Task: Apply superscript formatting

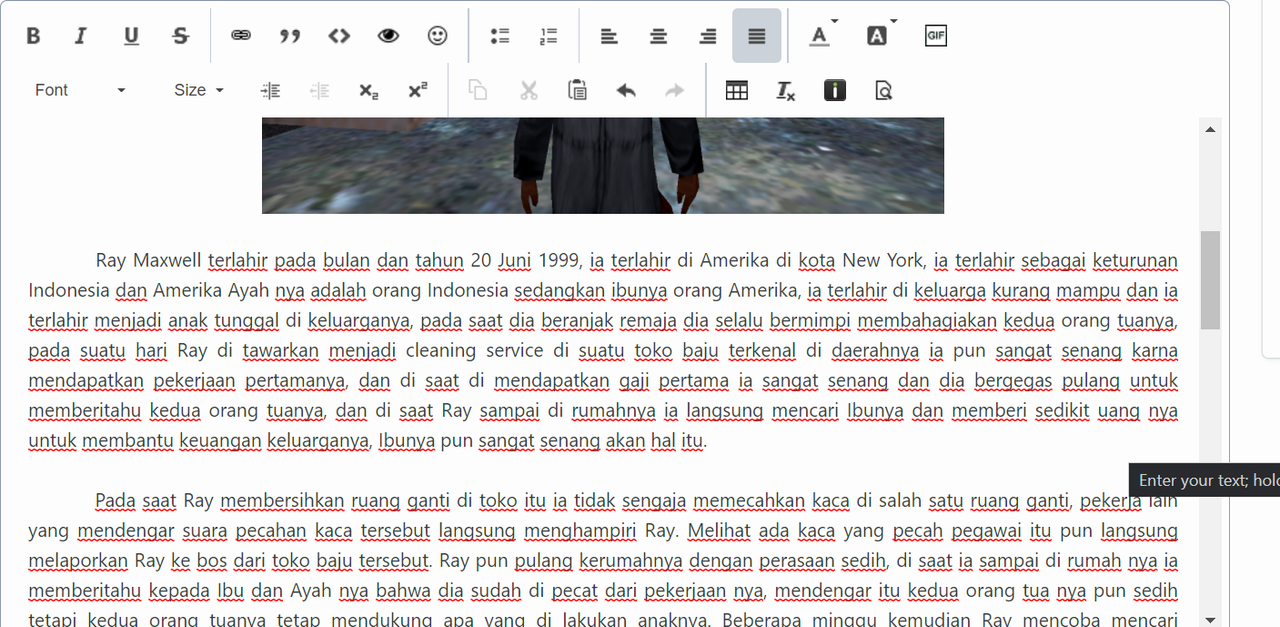Action: coord(418,90)
